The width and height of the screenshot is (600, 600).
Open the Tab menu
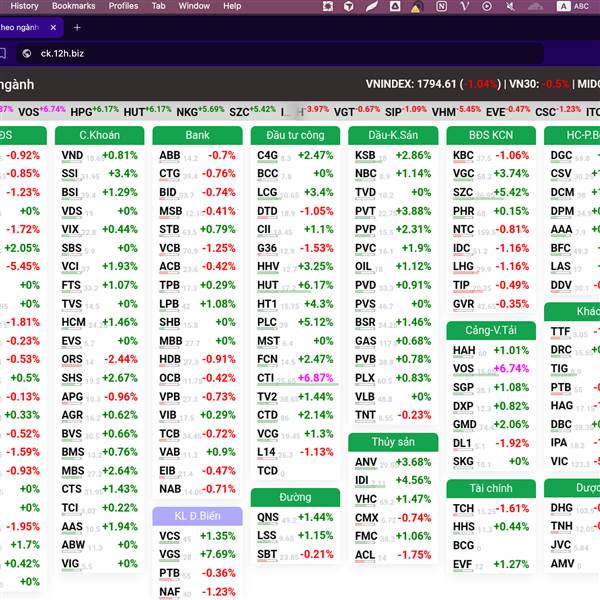click(x=158, y=6)
